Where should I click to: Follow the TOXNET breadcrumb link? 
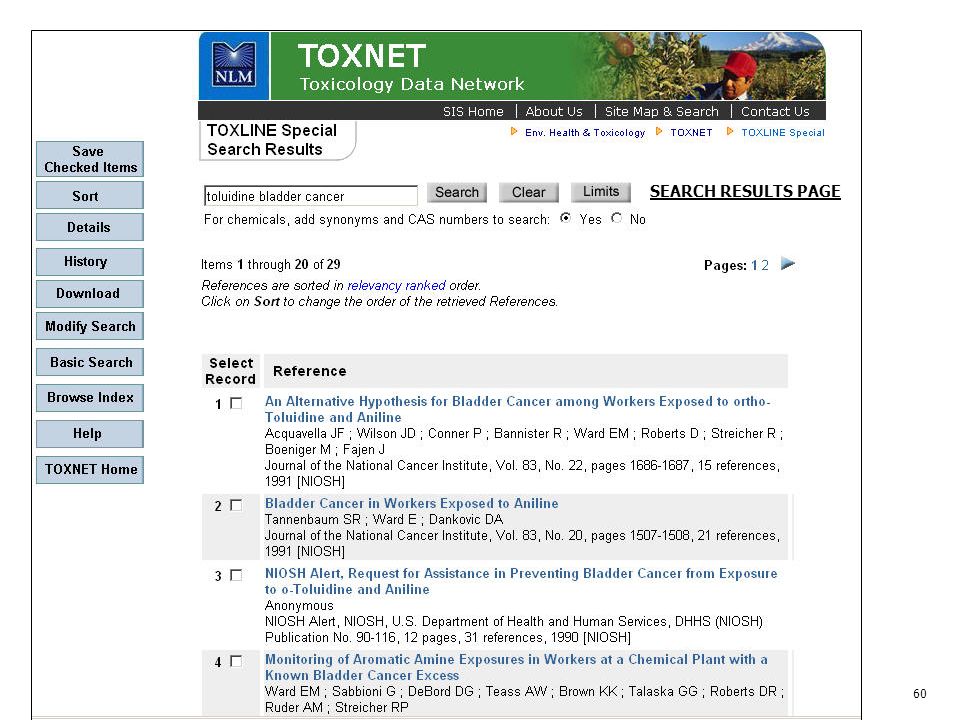(691, 132)
